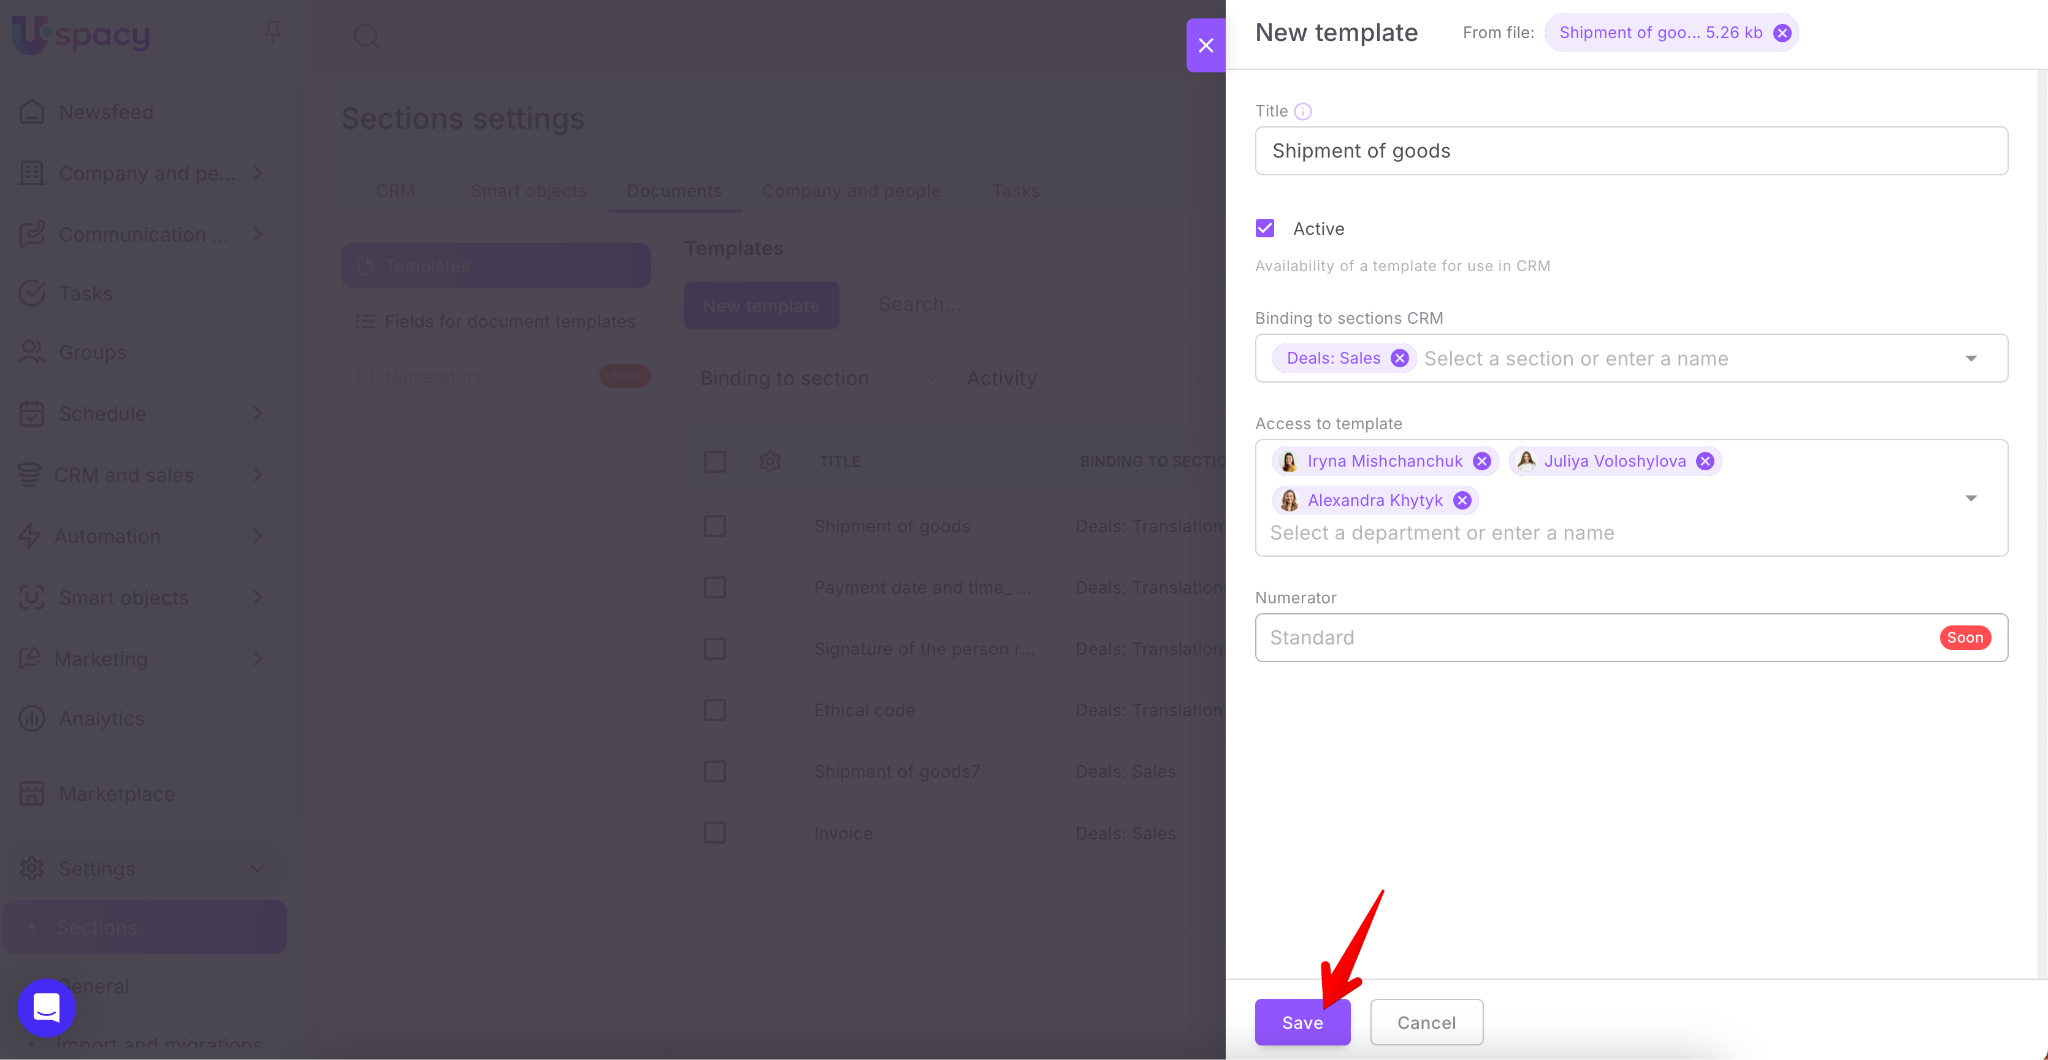Tick the Invoice row checkbox

point(715,833)
